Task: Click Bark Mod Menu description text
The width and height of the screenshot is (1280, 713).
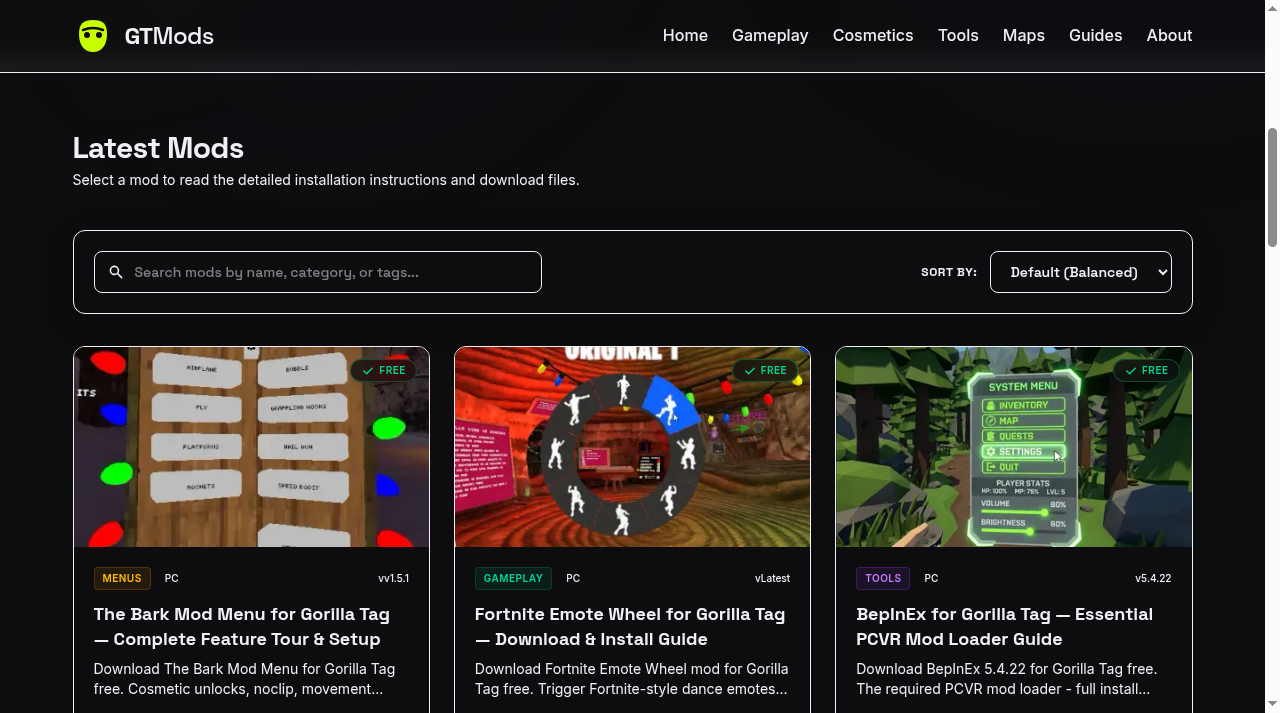Action: click(244, 679)
